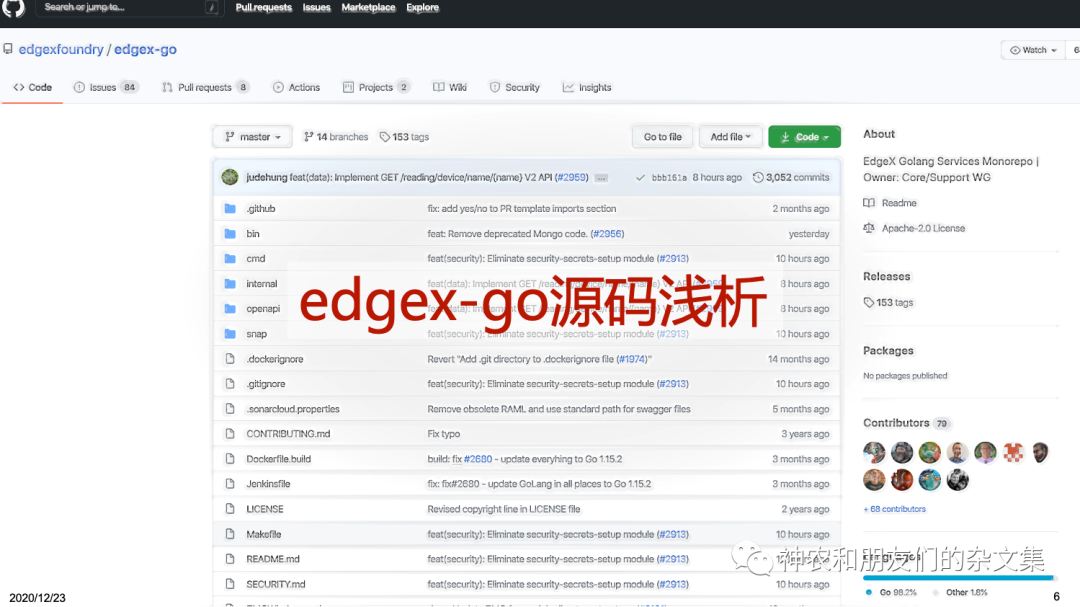Click the Dockerfile.build file icon
The width and height of the screenshot is (1080, 607).
230,459
